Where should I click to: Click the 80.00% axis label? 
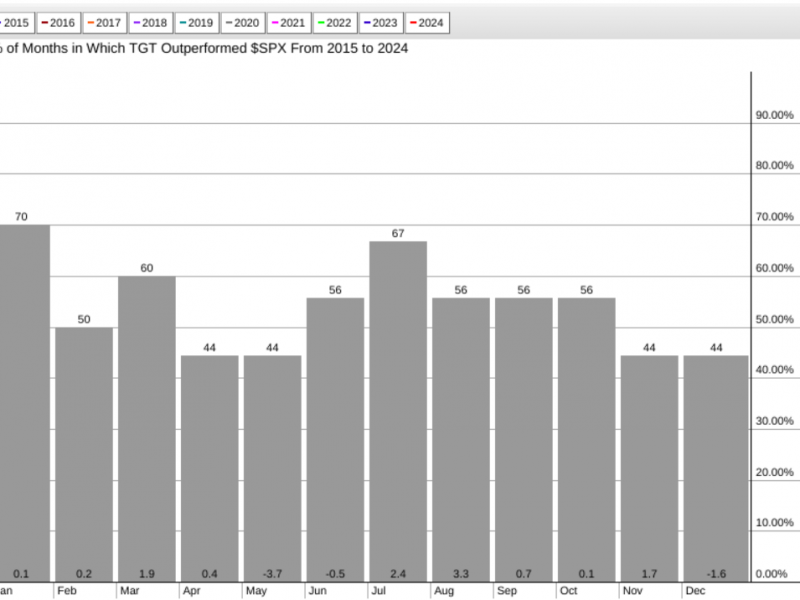click(x=774, y=166)
